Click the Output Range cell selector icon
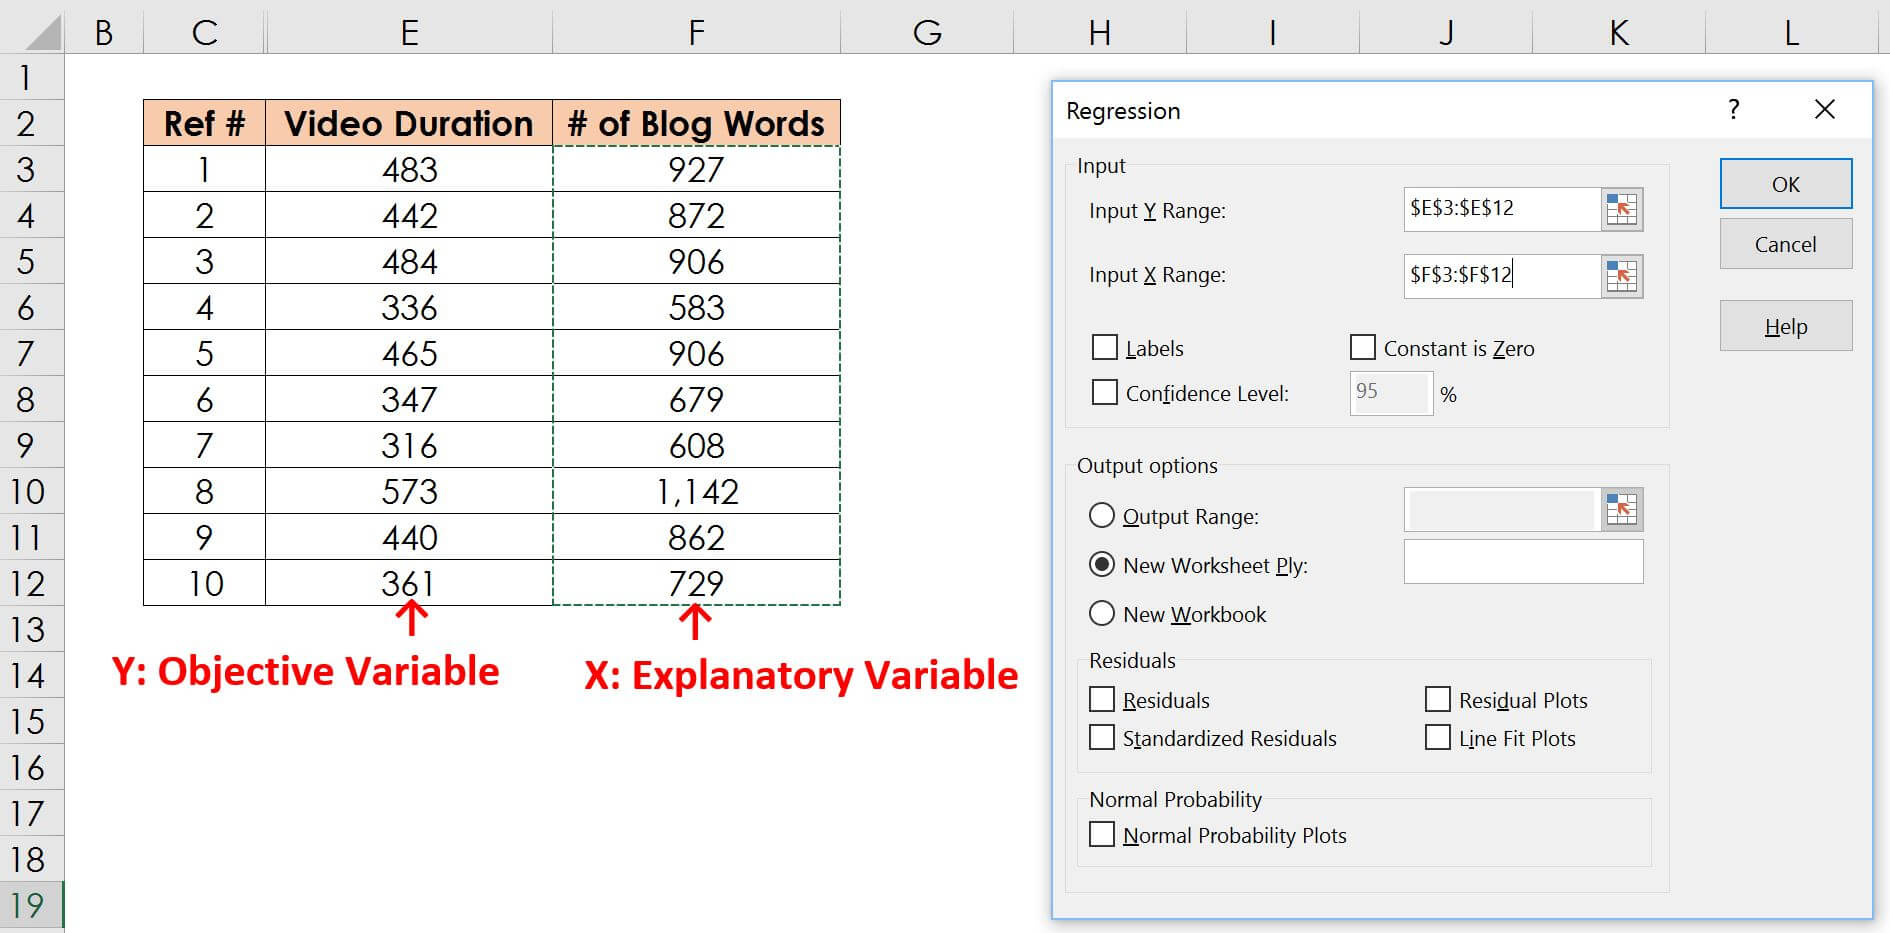The width and height of the screenshot is (1890, 933). pos(1624,509)
